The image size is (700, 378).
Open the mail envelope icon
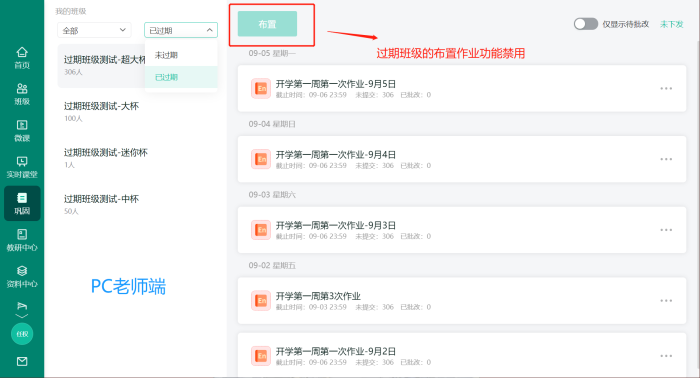point(22,361)
